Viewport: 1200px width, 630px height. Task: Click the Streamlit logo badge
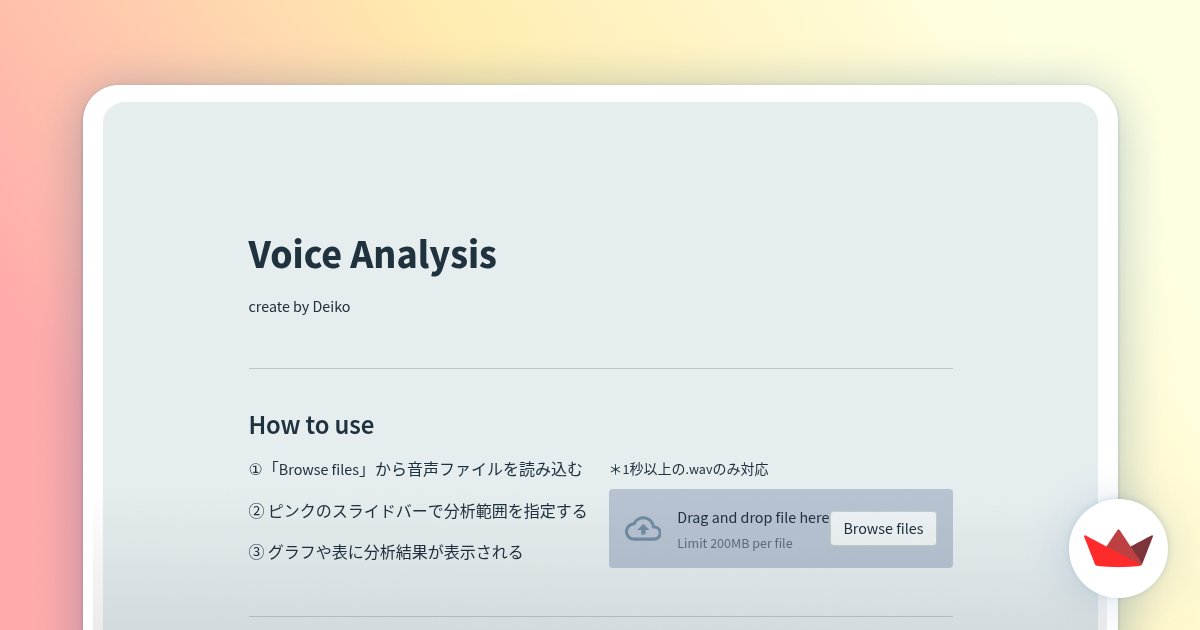(1118, 548)
